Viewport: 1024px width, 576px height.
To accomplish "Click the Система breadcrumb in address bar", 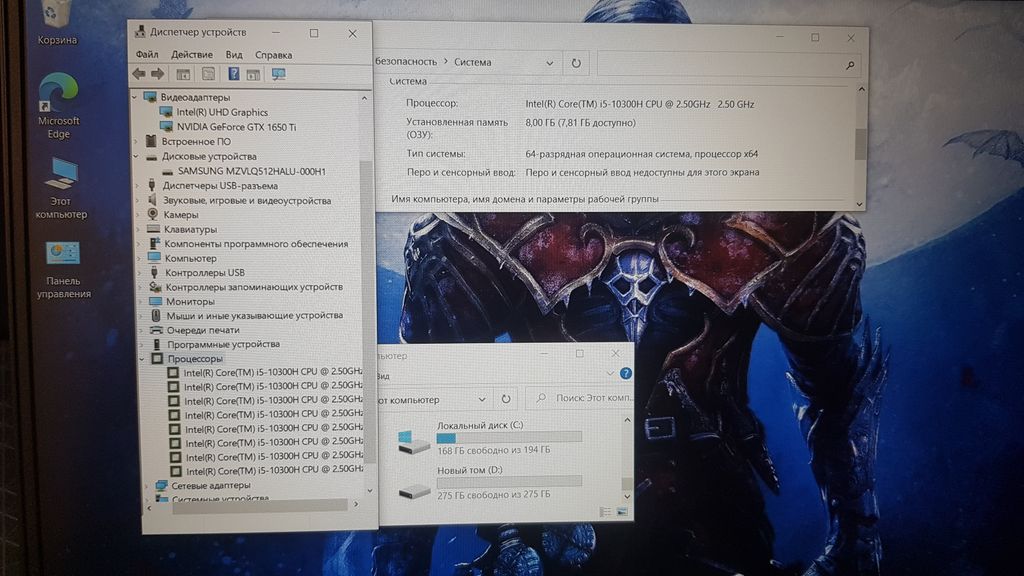I will coord(472,62).
